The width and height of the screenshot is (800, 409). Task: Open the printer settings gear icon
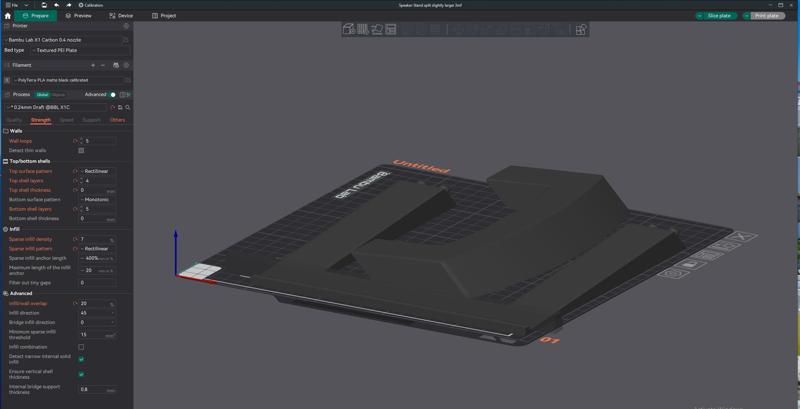pos(127,25)
